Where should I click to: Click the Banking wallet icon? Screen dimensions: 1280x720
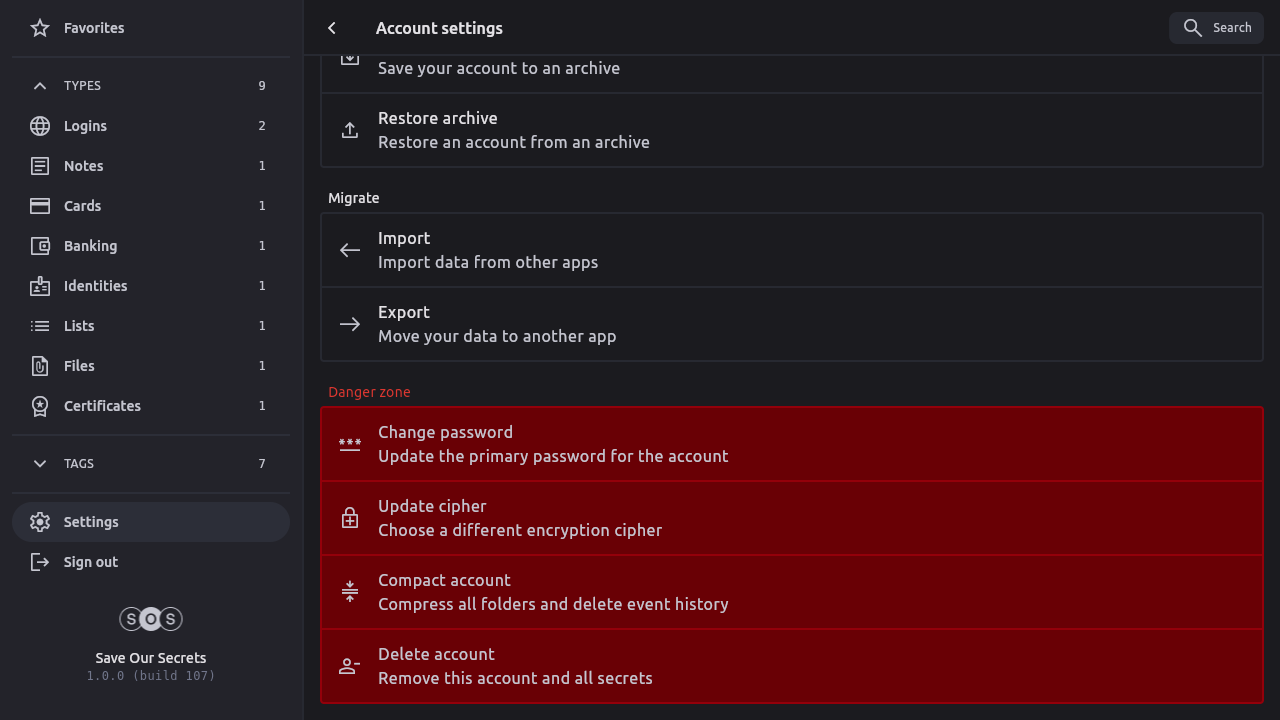(40, 246)
